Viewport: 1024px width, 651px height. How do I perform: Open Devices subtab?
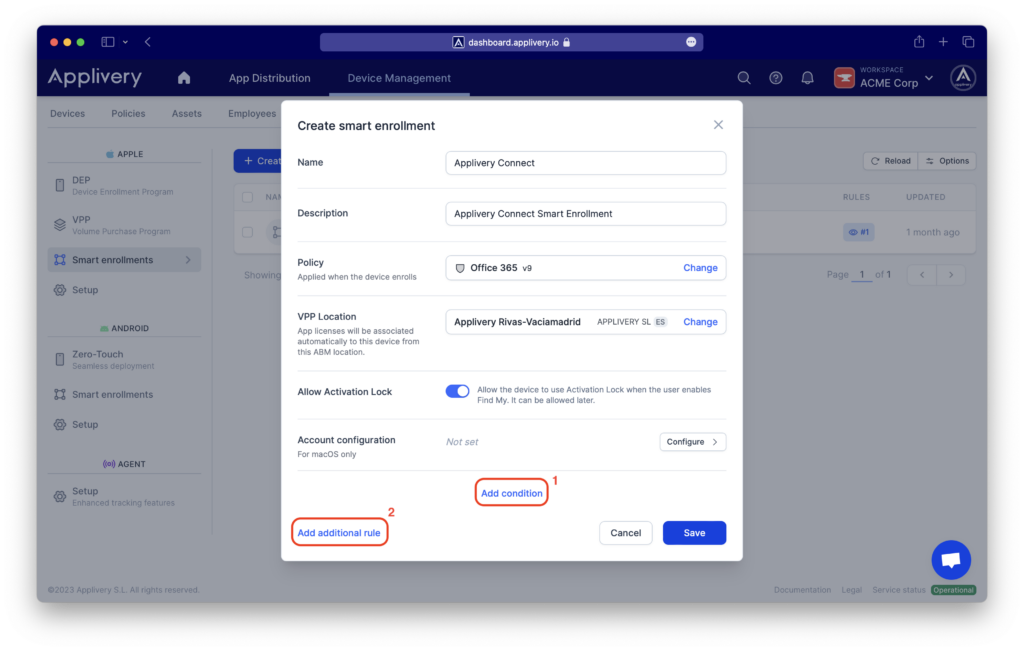click(67, 114)
